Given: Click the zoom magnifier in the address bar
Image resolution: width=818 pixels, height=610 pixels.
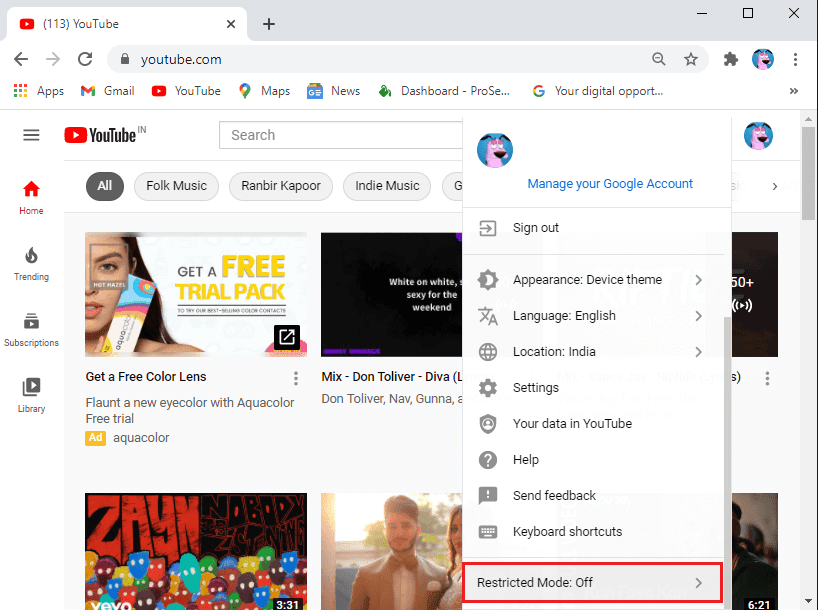Looking at the screenshot, I should pos(659,59).
